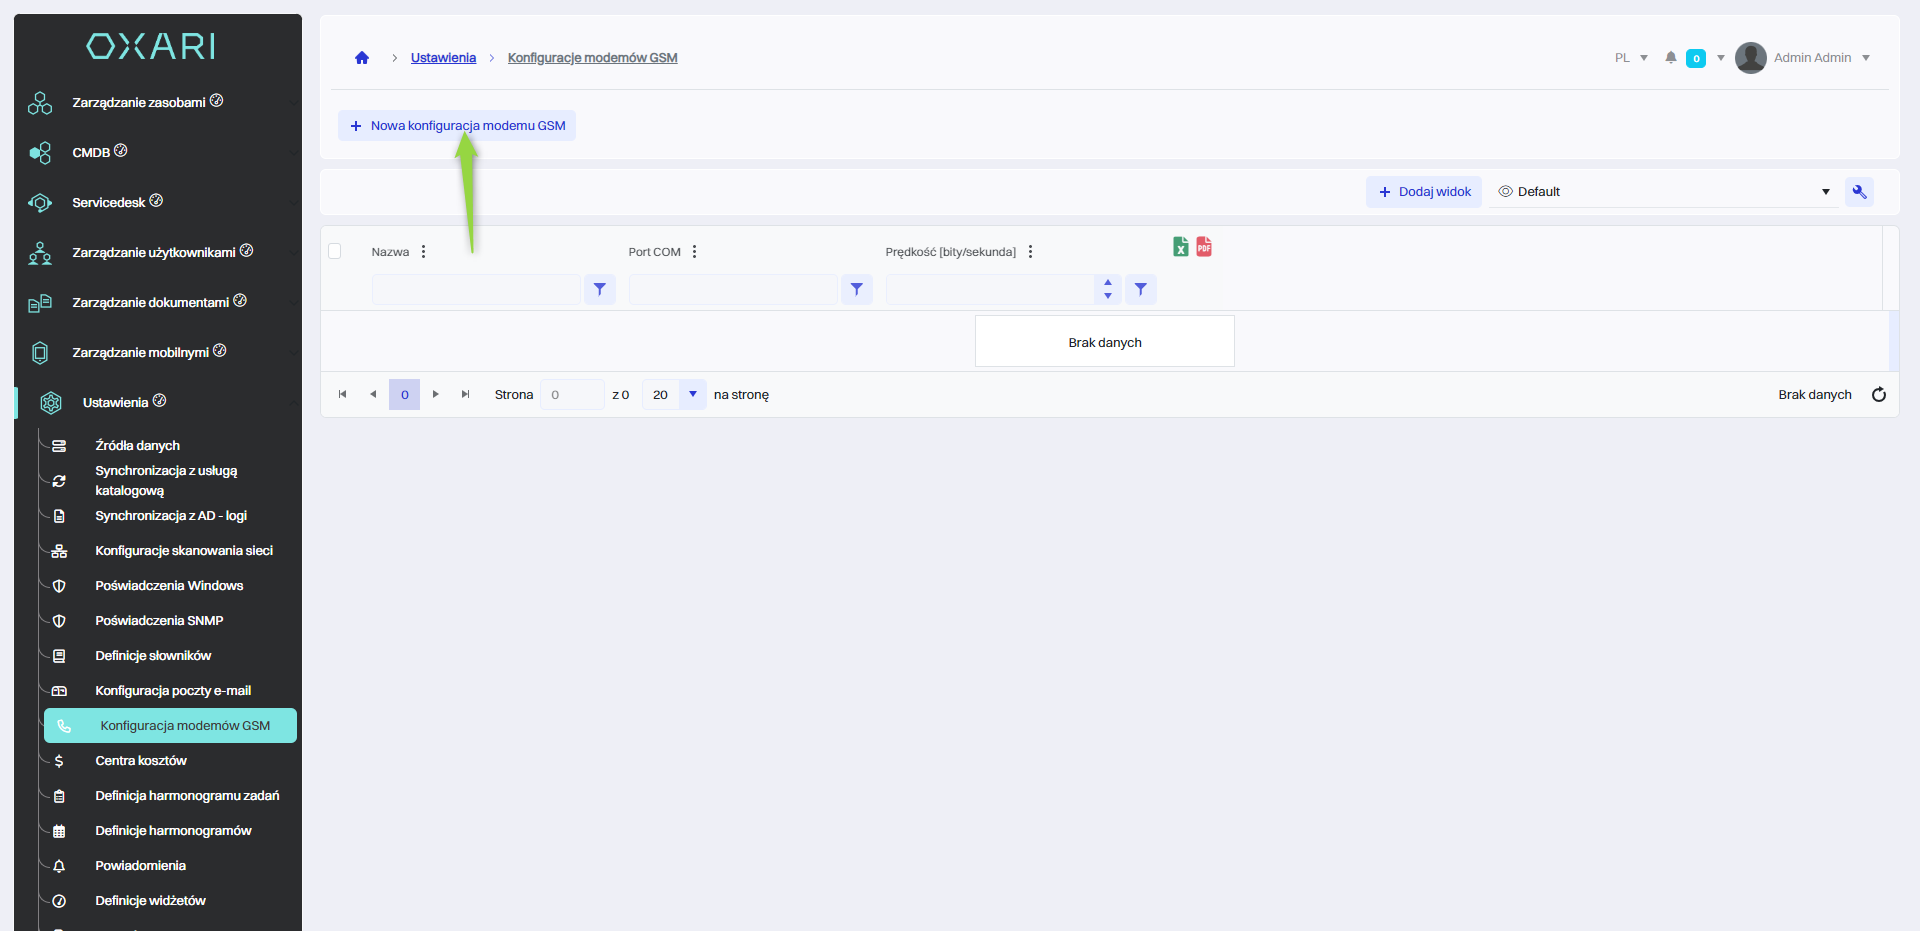Screen dimensions: 1920x931
Task: Click the home breadcrumb icon
Action: [x=362, y=58]
